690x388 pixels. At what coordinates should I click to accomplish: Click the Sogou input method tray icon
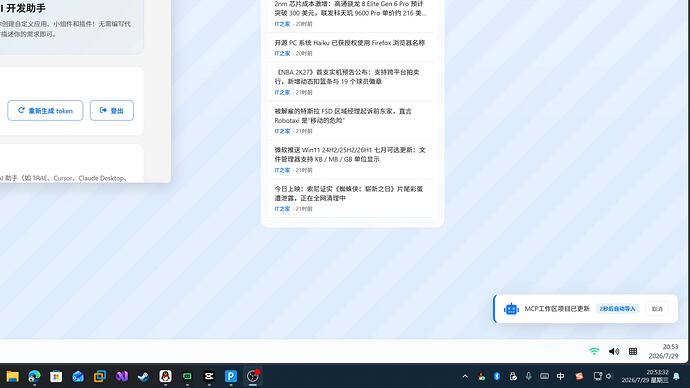click(579, 377)
